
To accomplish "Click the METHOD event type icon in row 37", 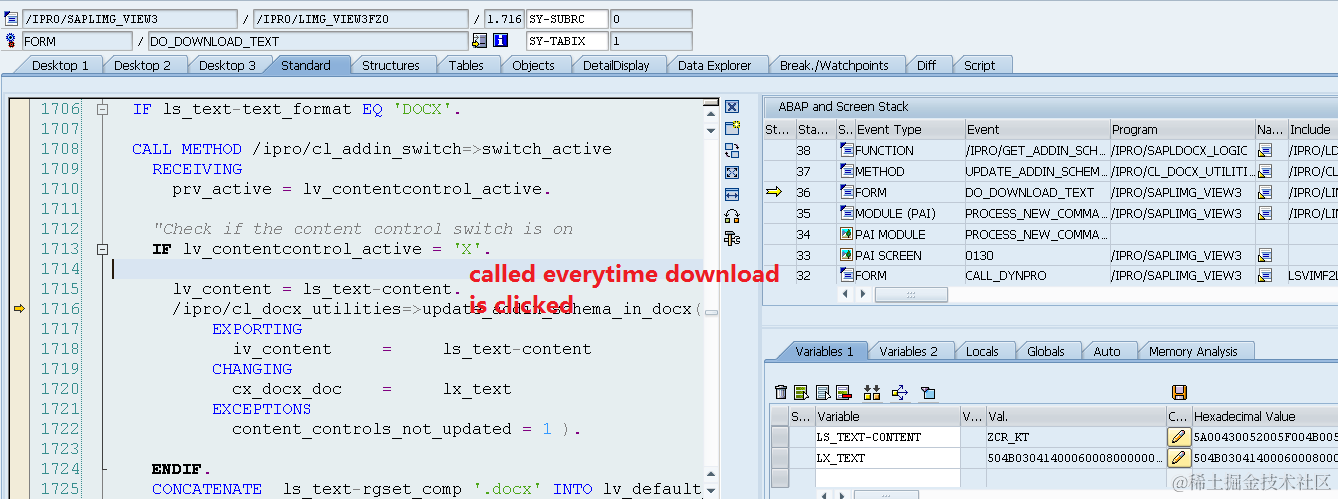I will (x=846, y=171).
